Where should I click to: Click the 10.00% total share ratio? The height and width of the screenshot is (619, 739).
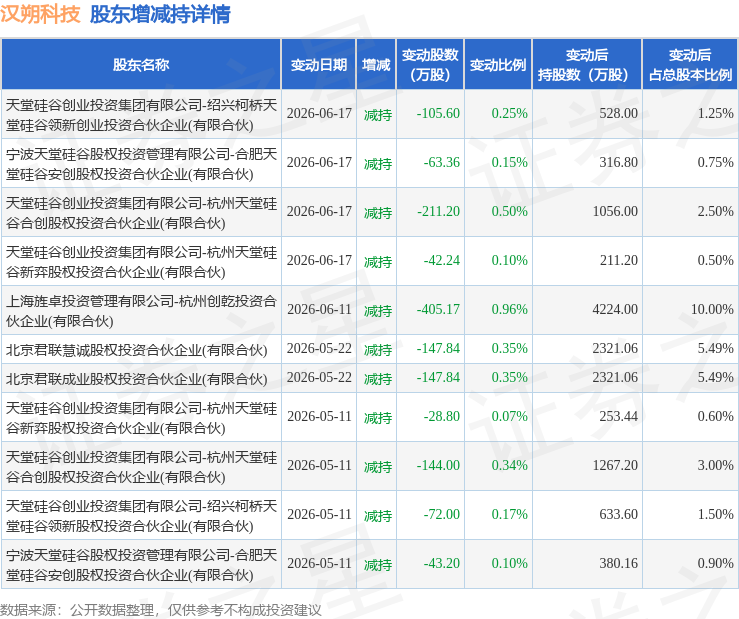click(x=712, y=309)
